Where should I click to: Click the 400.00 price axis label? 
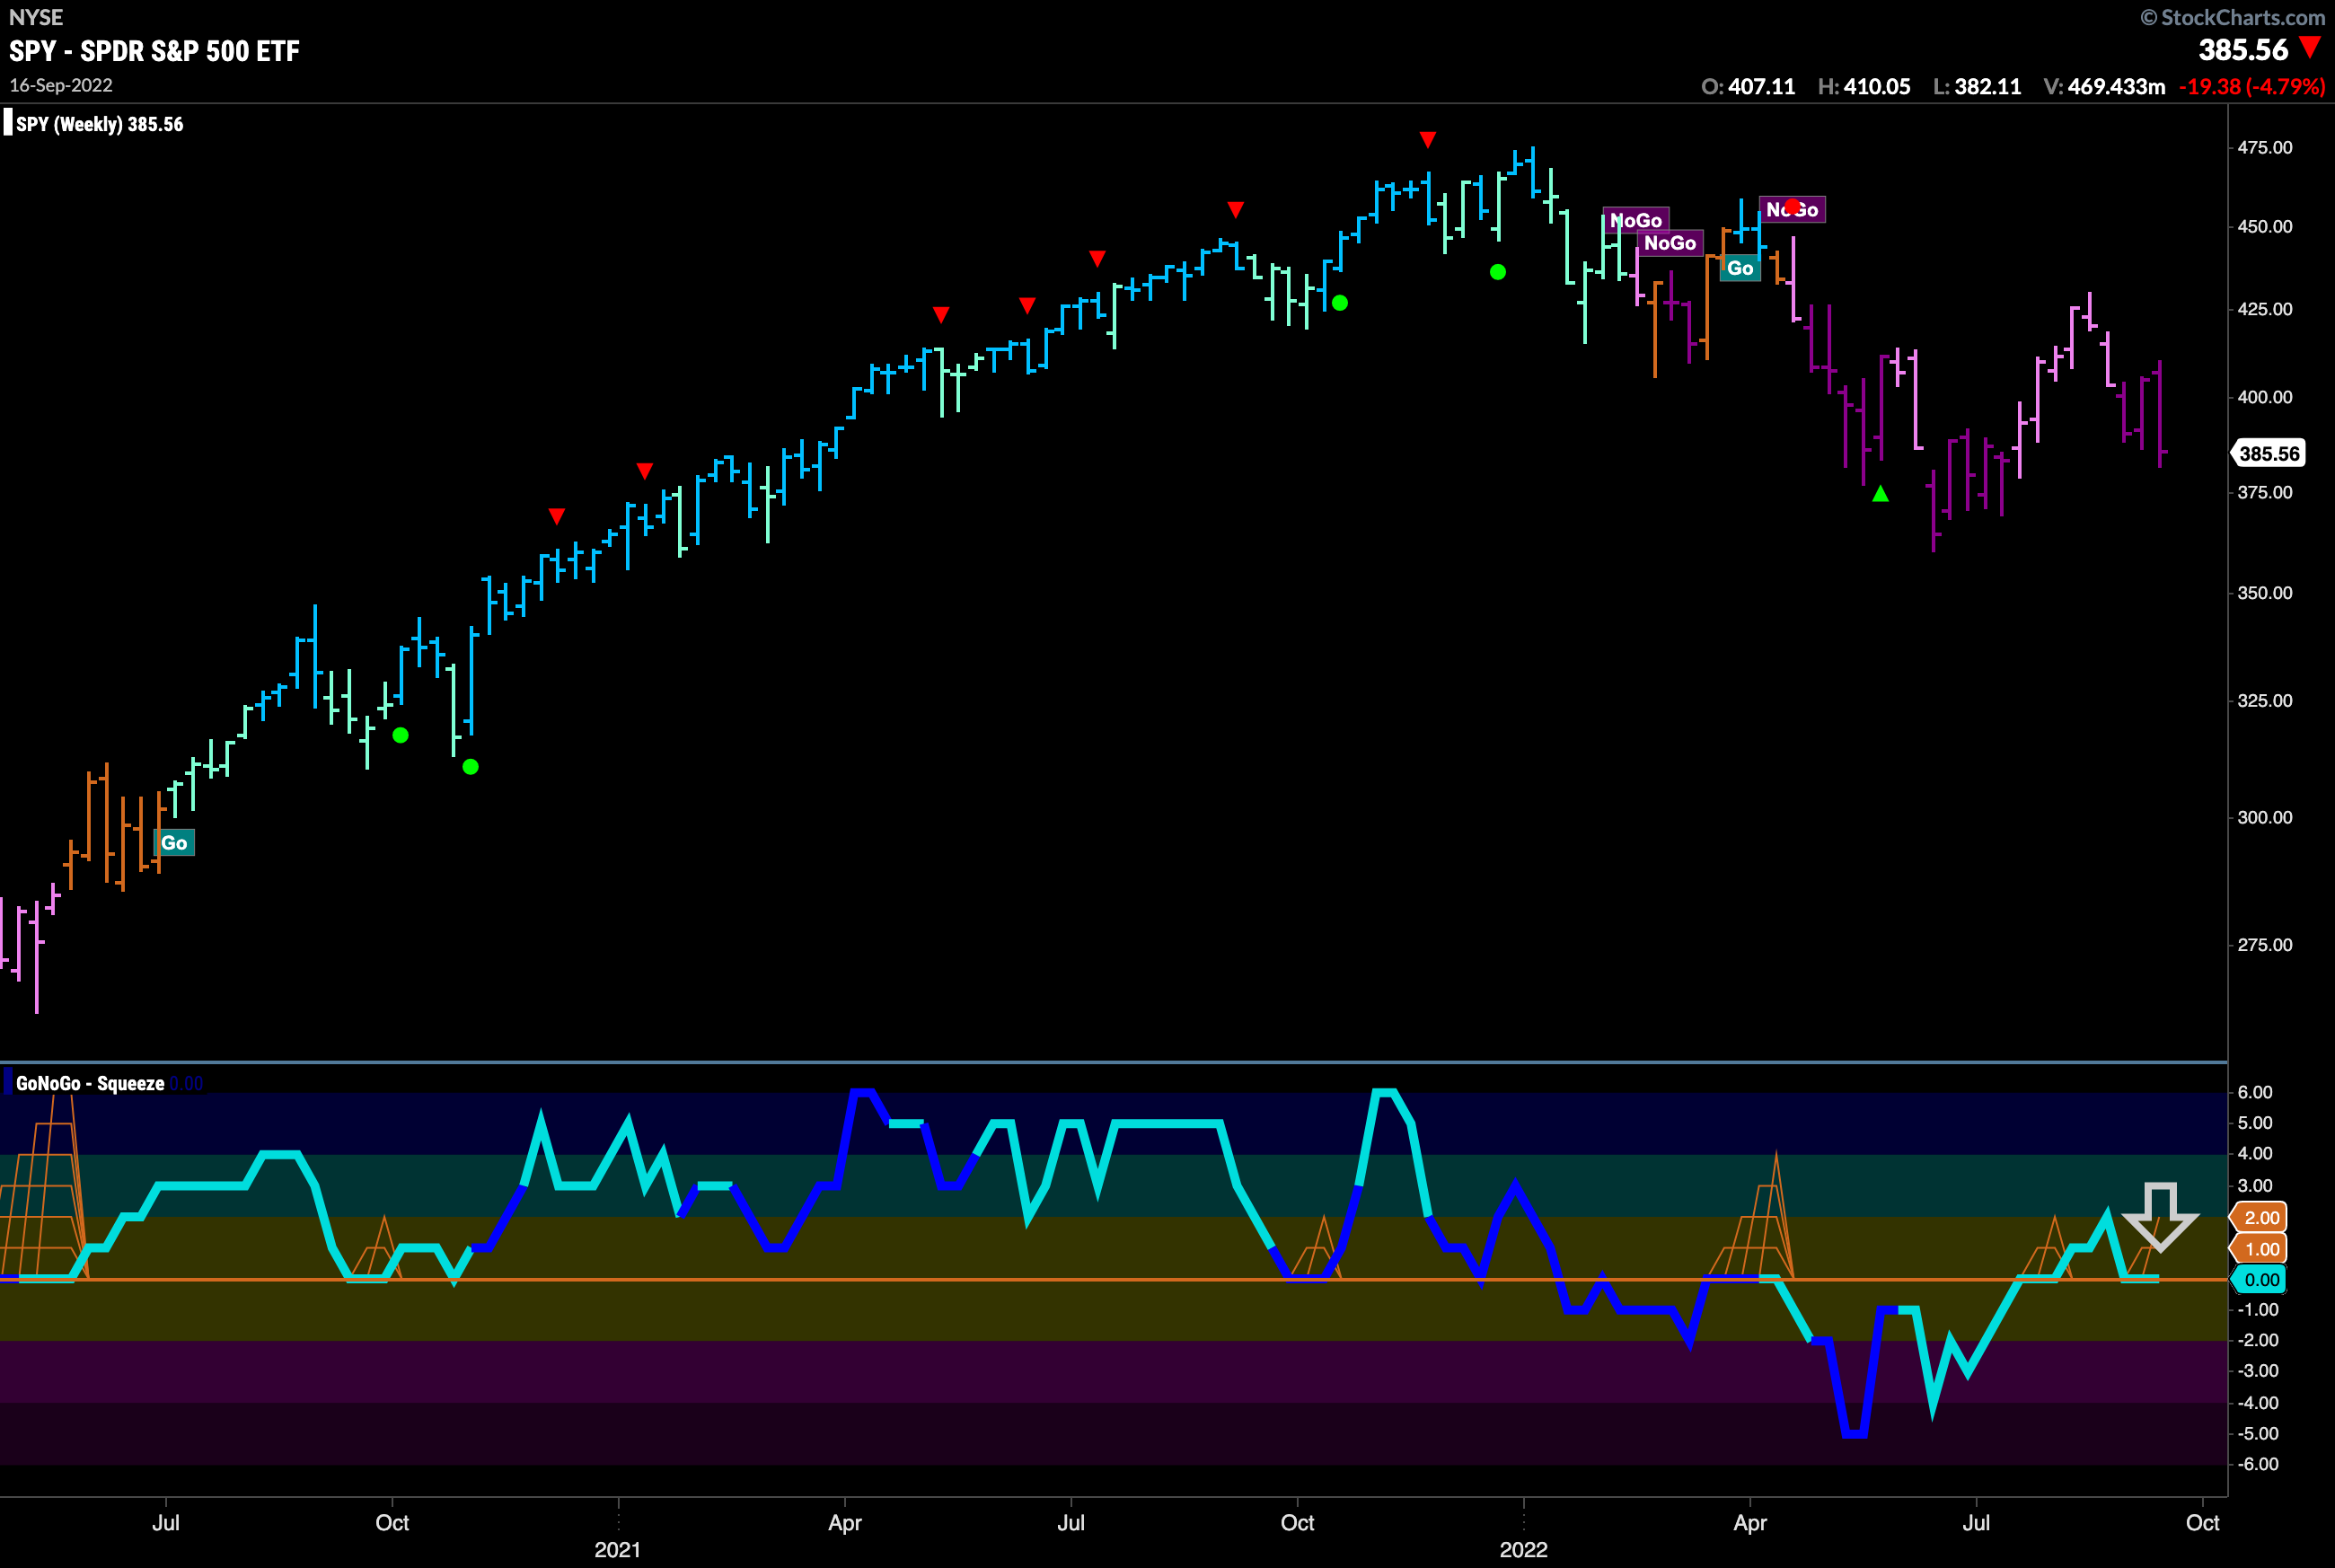[2265, 397]
